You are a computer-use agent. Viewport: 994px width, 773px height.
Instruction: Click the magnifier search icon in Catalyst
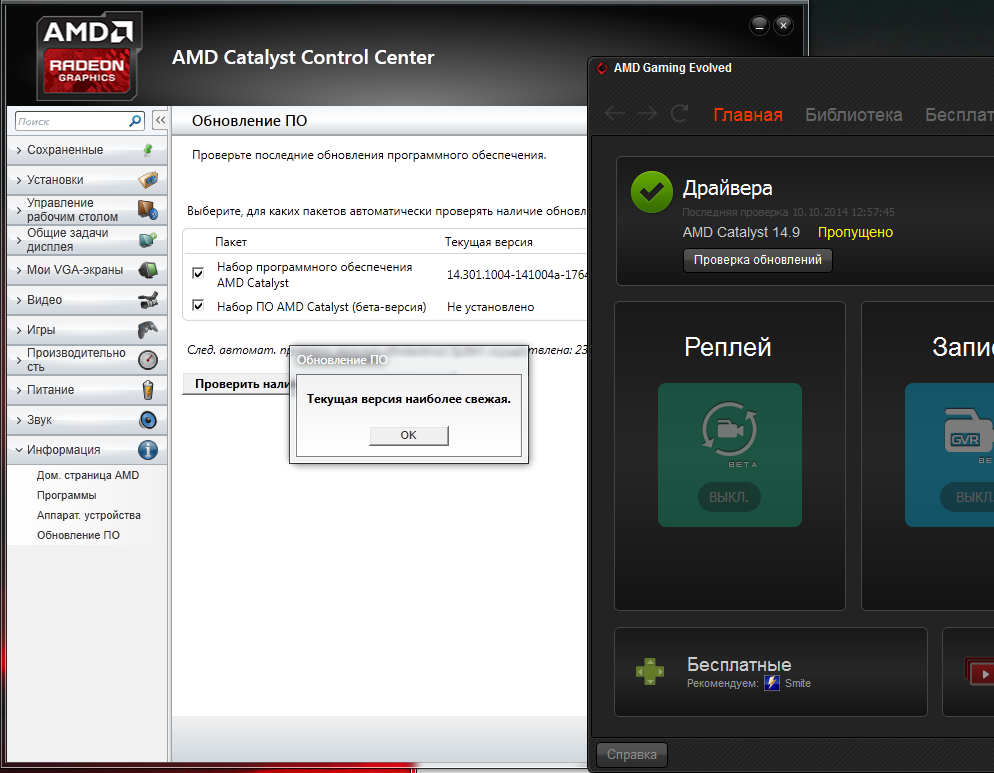click(135, 120)
